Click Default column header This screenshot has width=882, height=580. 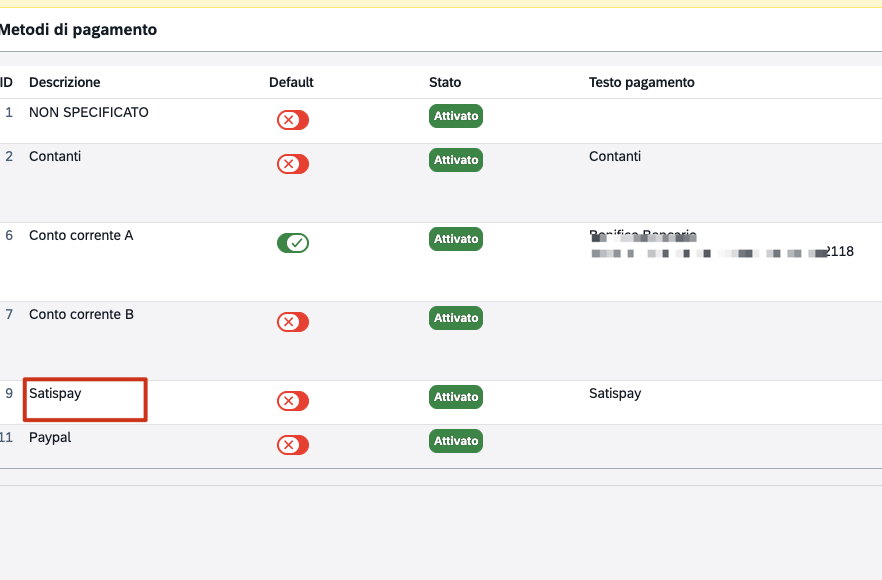[291, 82]
